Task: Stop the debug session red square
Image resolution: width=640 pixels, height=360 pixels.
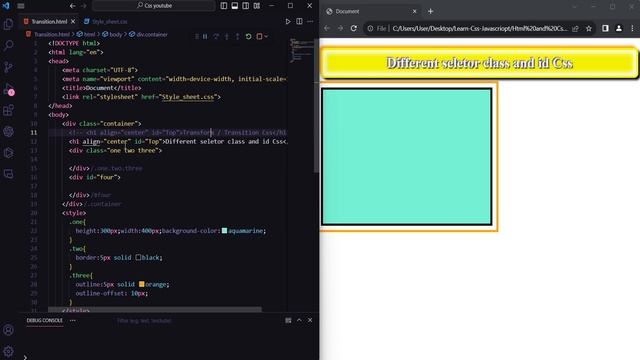Action: point(259,36)
